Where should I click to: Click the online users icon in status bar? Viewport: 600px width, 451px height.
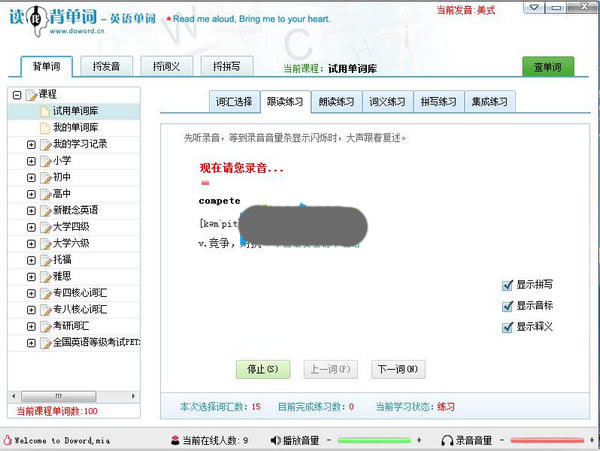pyautogui.click(x=175, y=440)
